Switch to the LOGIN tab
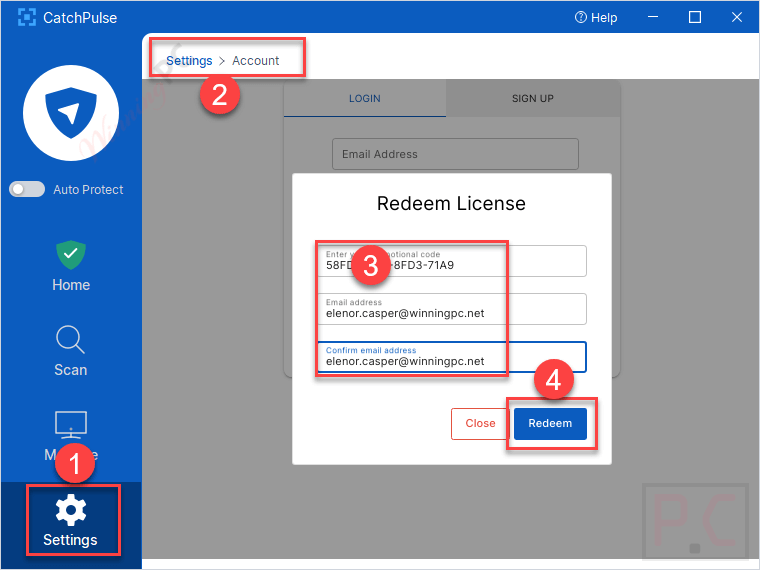The width and height of the screenshot is (760, 570). point(364,98)
